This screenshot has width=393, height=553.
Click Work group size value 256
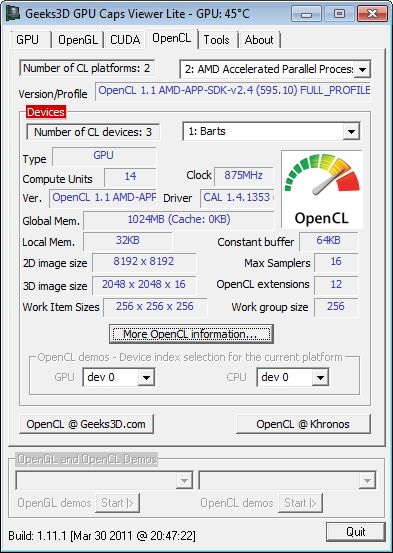336,307
